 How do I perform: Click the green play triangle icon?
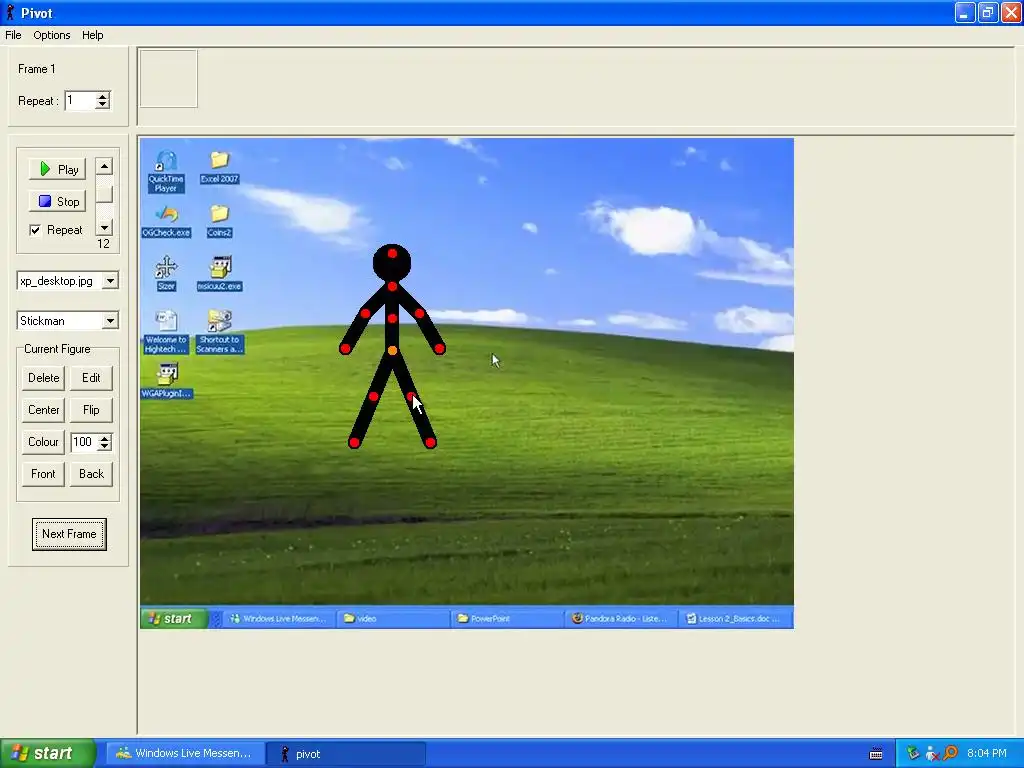pyautogui.click(x=45, y=169)
